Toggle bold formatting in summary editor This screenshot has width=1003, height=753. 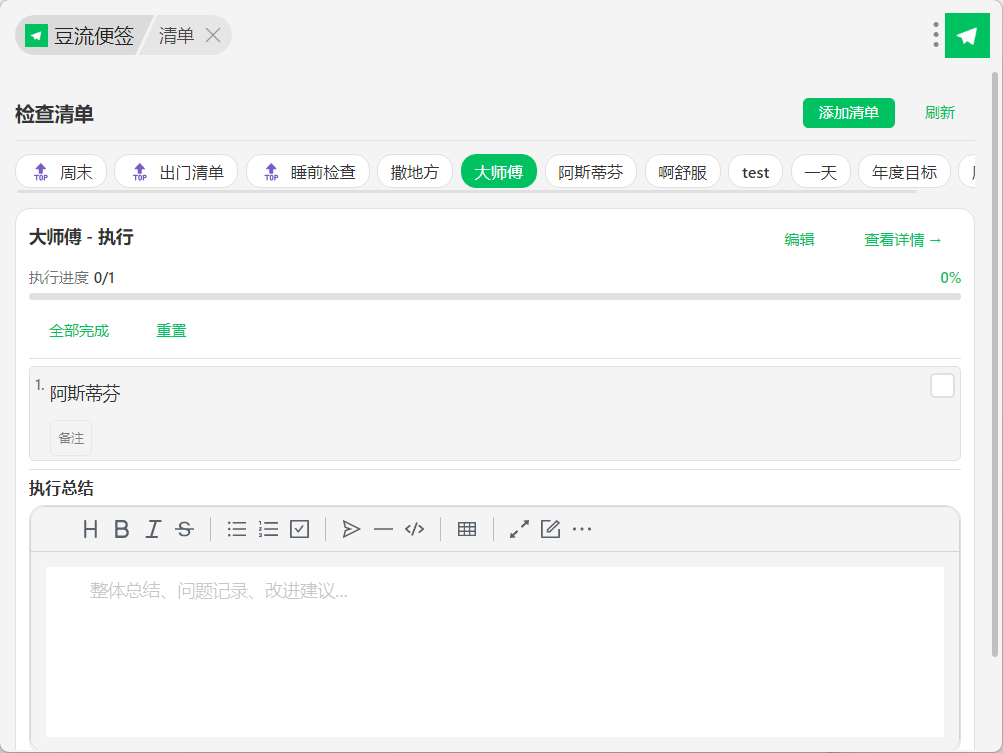[x=121, y=529]
